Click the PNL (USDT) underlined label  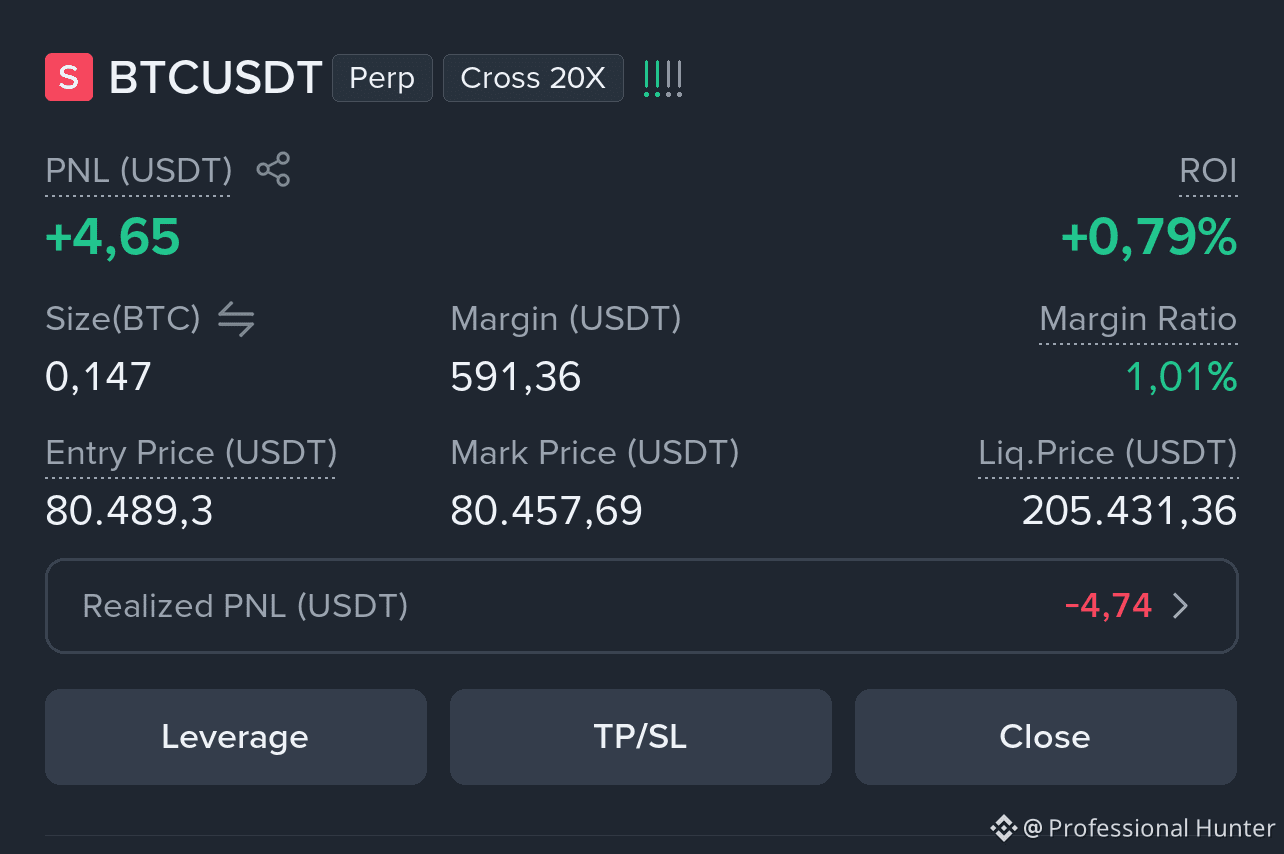pos(139,171)
